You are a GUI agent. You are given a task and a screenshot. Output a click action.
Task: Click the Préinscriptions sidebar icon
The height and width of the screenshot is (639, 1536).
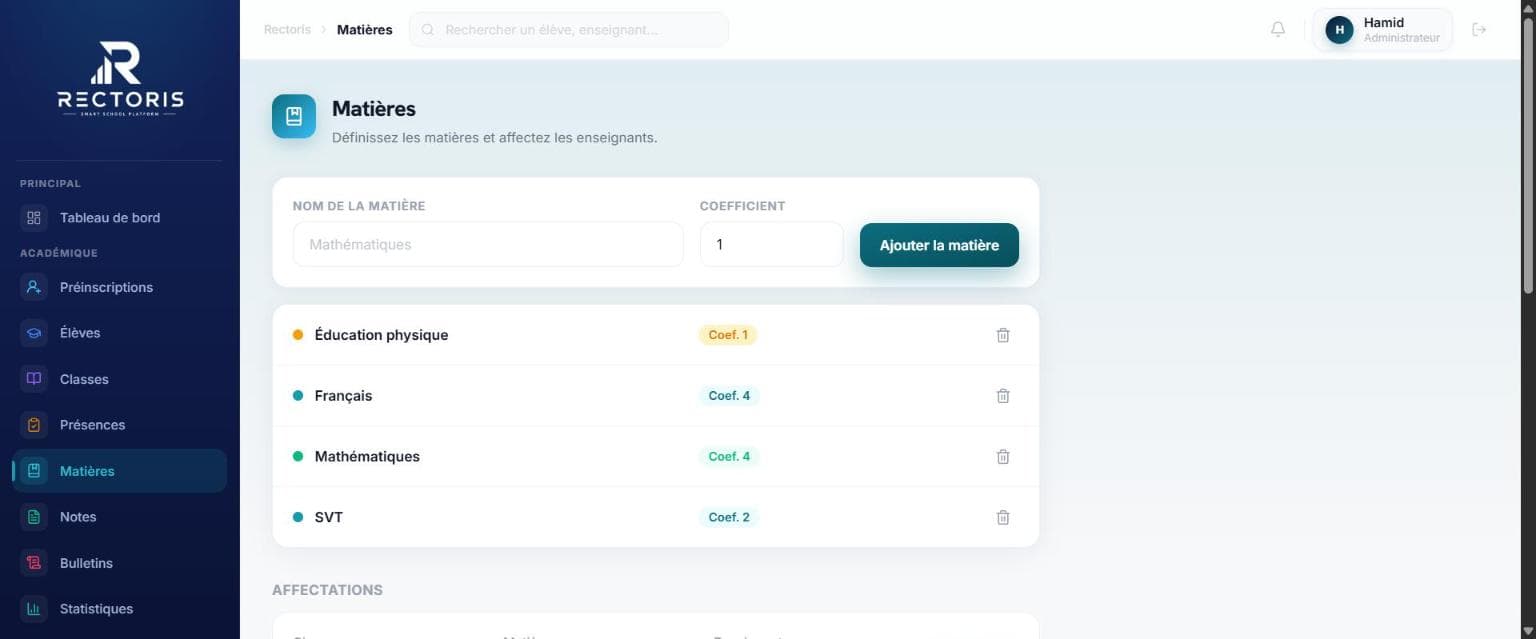pyautogui.click(x=34, y=287)
